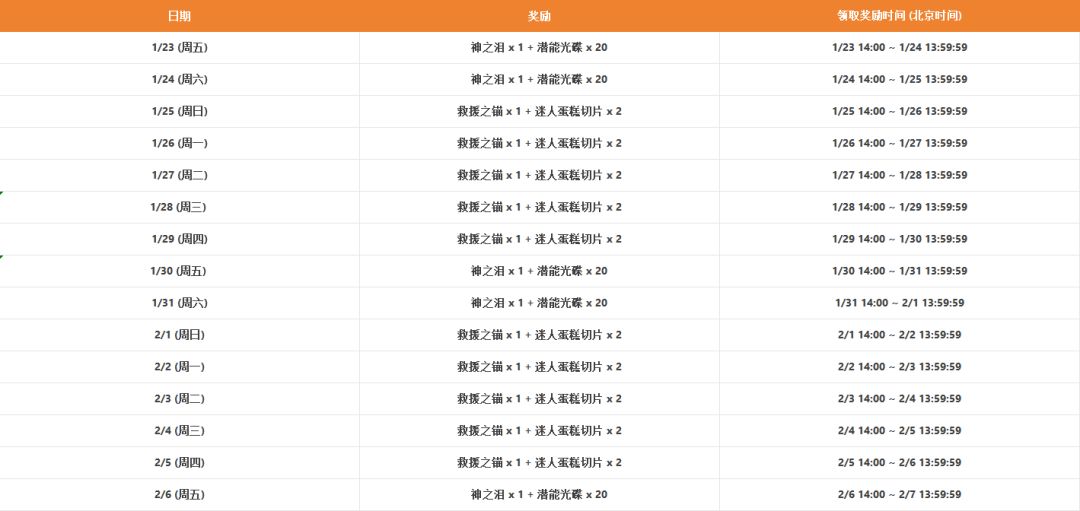Select the 1/23 (周五) date cell
Viewport: 1080px width, 511px height.
click(x=179, y=48)
